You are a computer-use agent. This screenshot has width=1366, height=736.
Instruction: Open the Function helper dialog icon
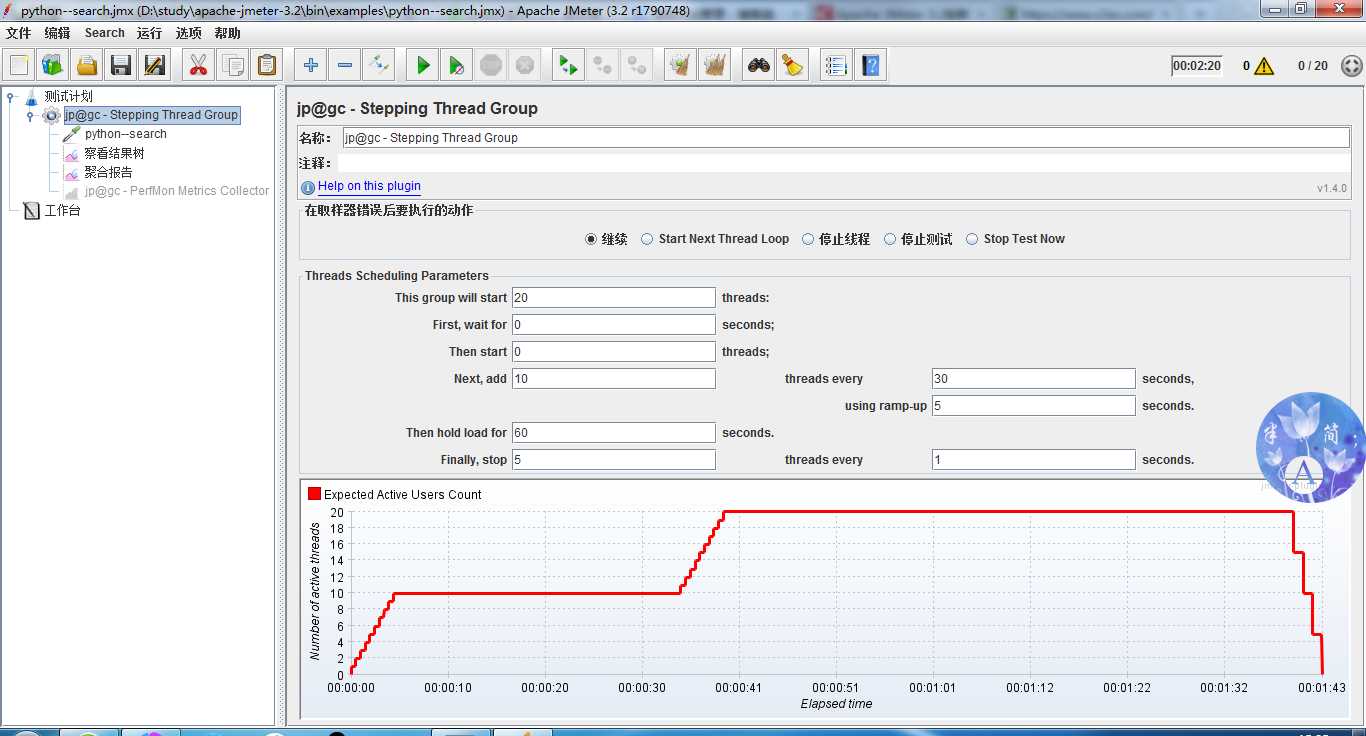836,66
